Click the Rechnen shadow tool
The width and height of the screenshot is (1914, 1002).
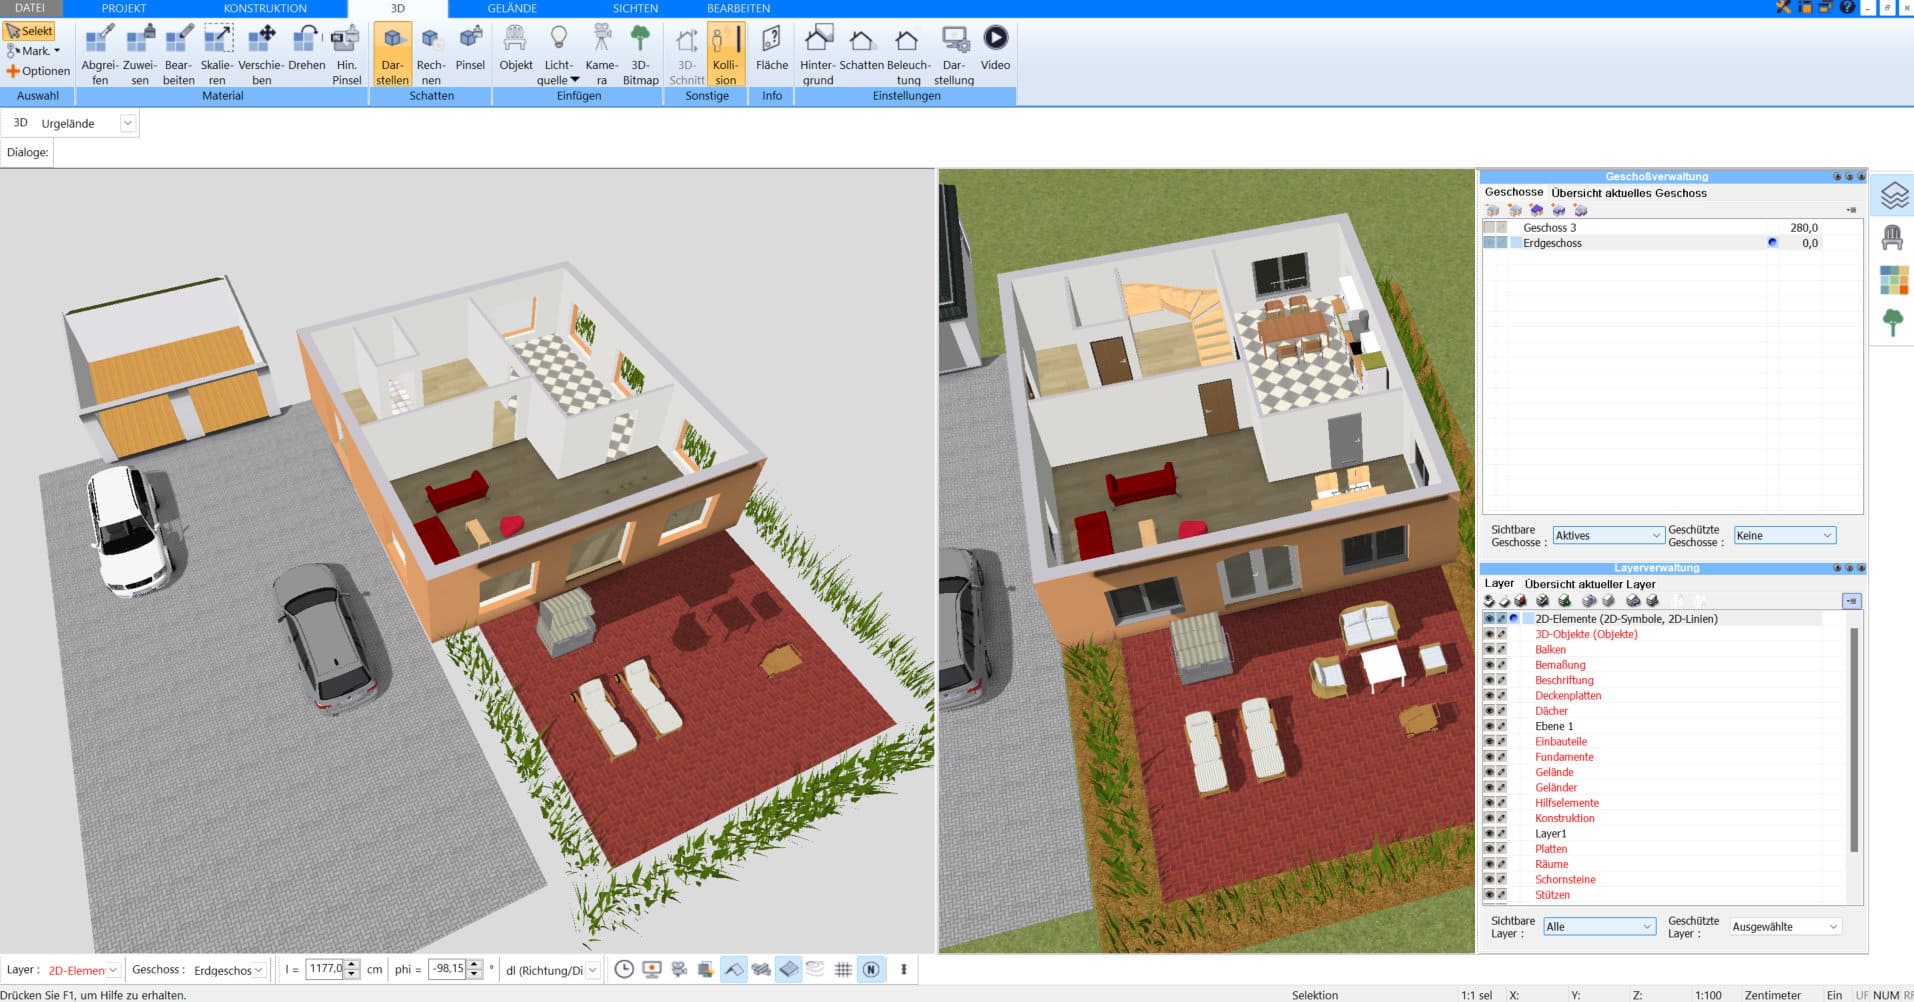click(430, 55)
